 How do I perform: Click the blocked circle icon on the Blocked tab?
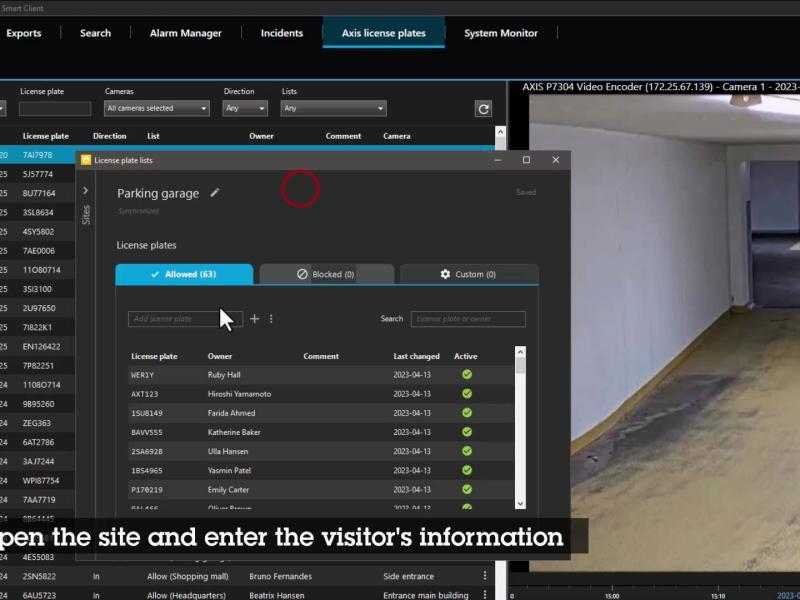click(303, 274)
